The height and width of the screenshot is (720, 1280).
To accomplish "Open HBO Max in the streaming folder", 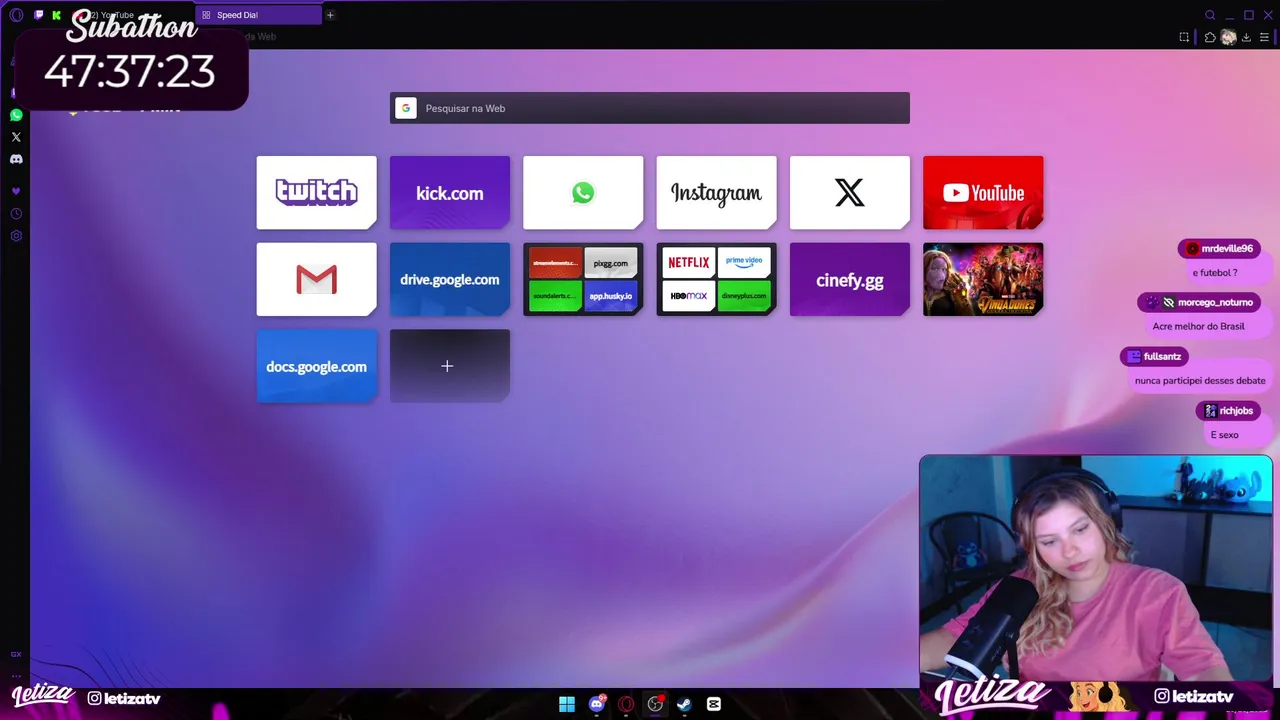I will coord(688,296).
